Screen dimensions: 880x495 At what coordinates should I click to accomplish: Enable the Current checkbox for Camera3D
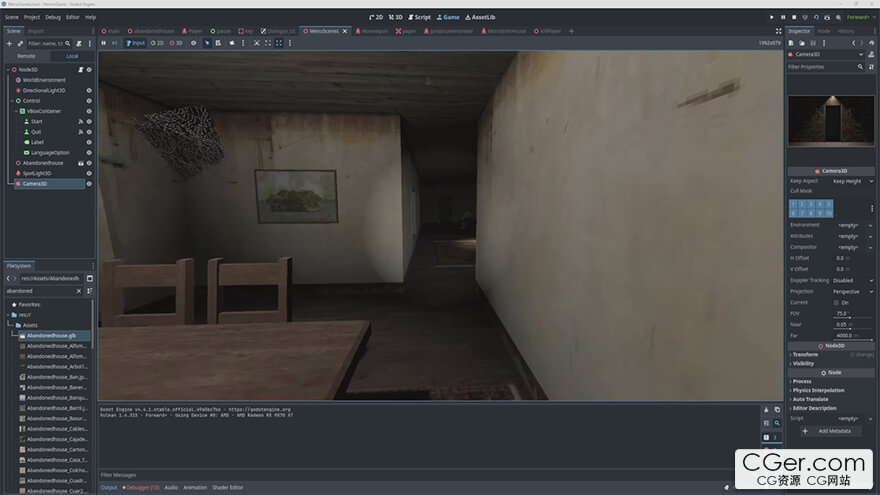(x=838, y=302)
